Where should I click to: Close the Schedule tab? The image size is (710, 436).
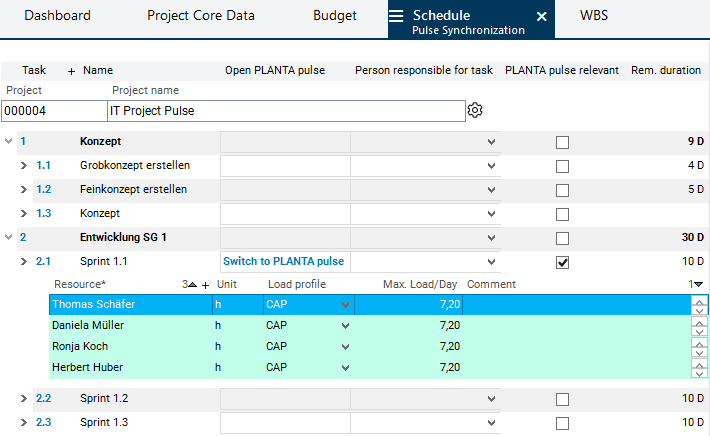click(541, 17)
